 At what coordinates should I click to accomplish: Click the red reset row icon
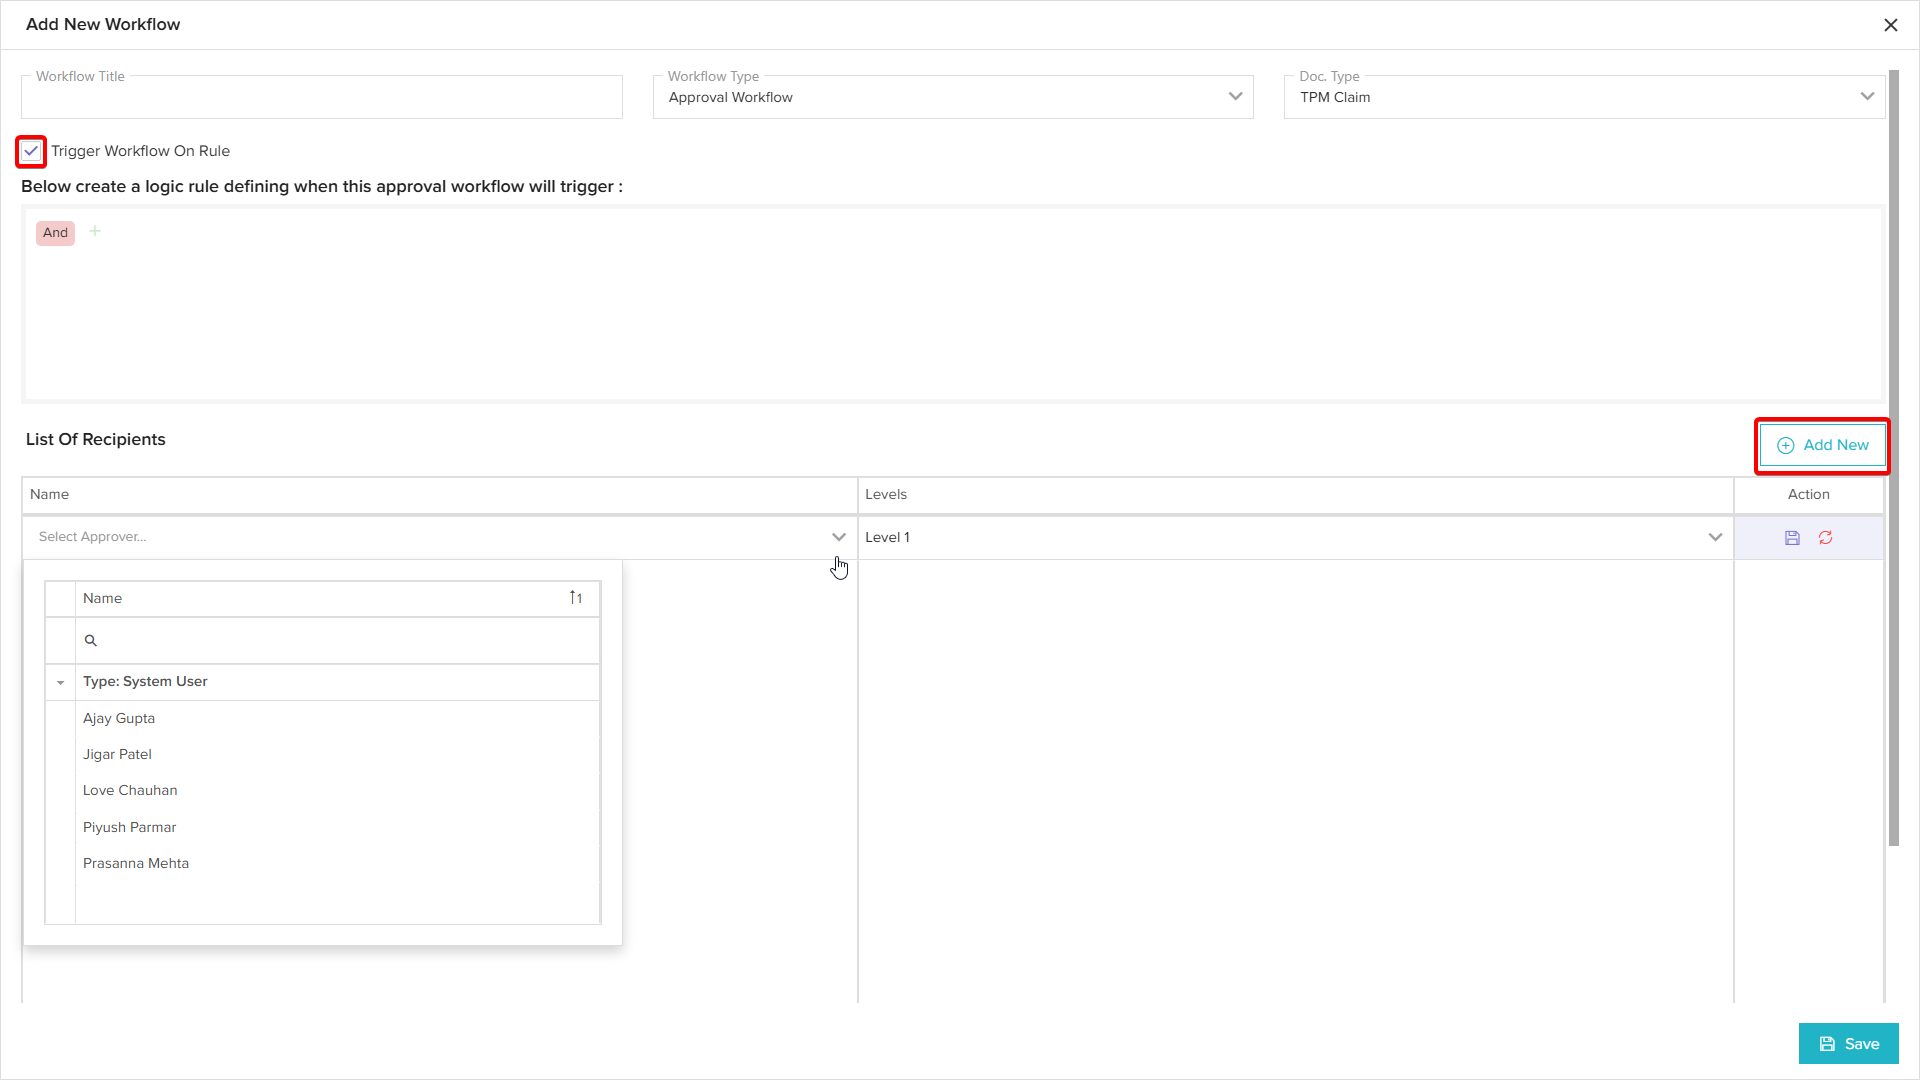click(1825, 538)
